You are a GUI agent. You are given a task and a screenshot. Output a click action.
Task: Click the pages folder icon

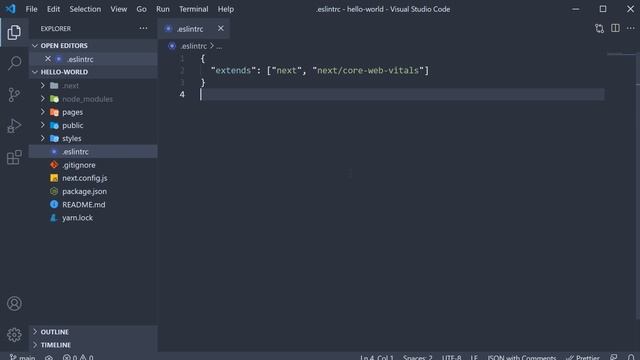[x=54, y=112]
